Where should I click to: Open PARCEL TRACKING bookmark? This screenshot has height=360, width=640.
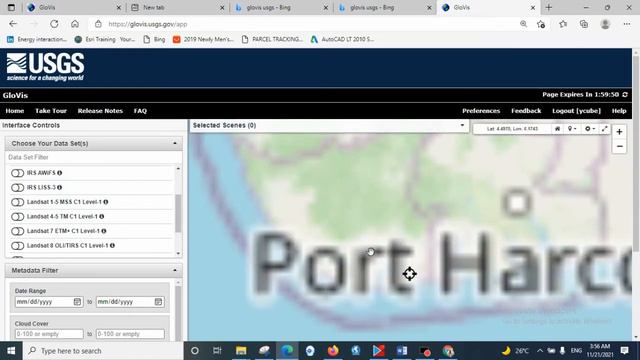(272, 39)
